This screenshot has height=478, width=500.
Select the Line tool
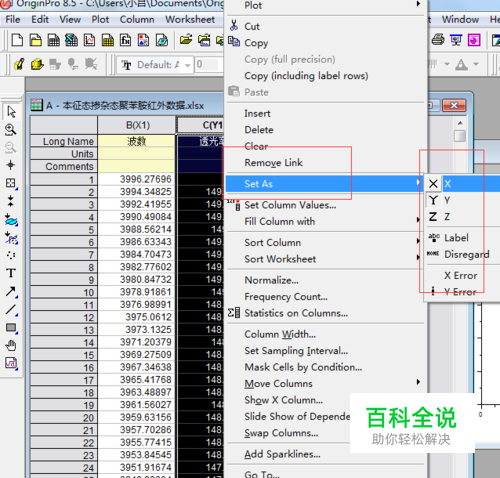[11, 310]
